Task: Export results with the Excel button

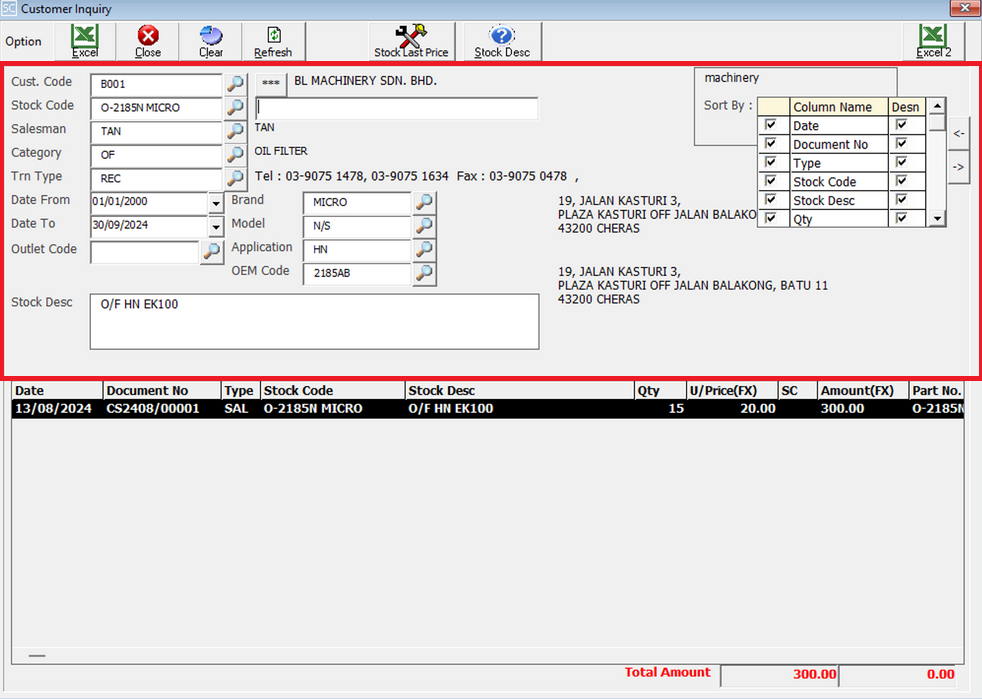Action: click(85, 41)
